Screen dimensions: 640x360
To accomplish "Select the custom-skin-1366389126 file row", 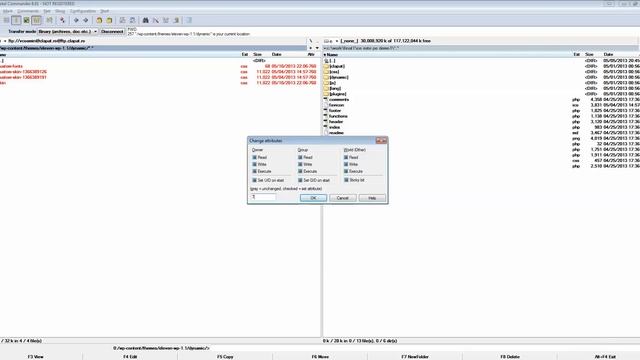I will point(159,71).
